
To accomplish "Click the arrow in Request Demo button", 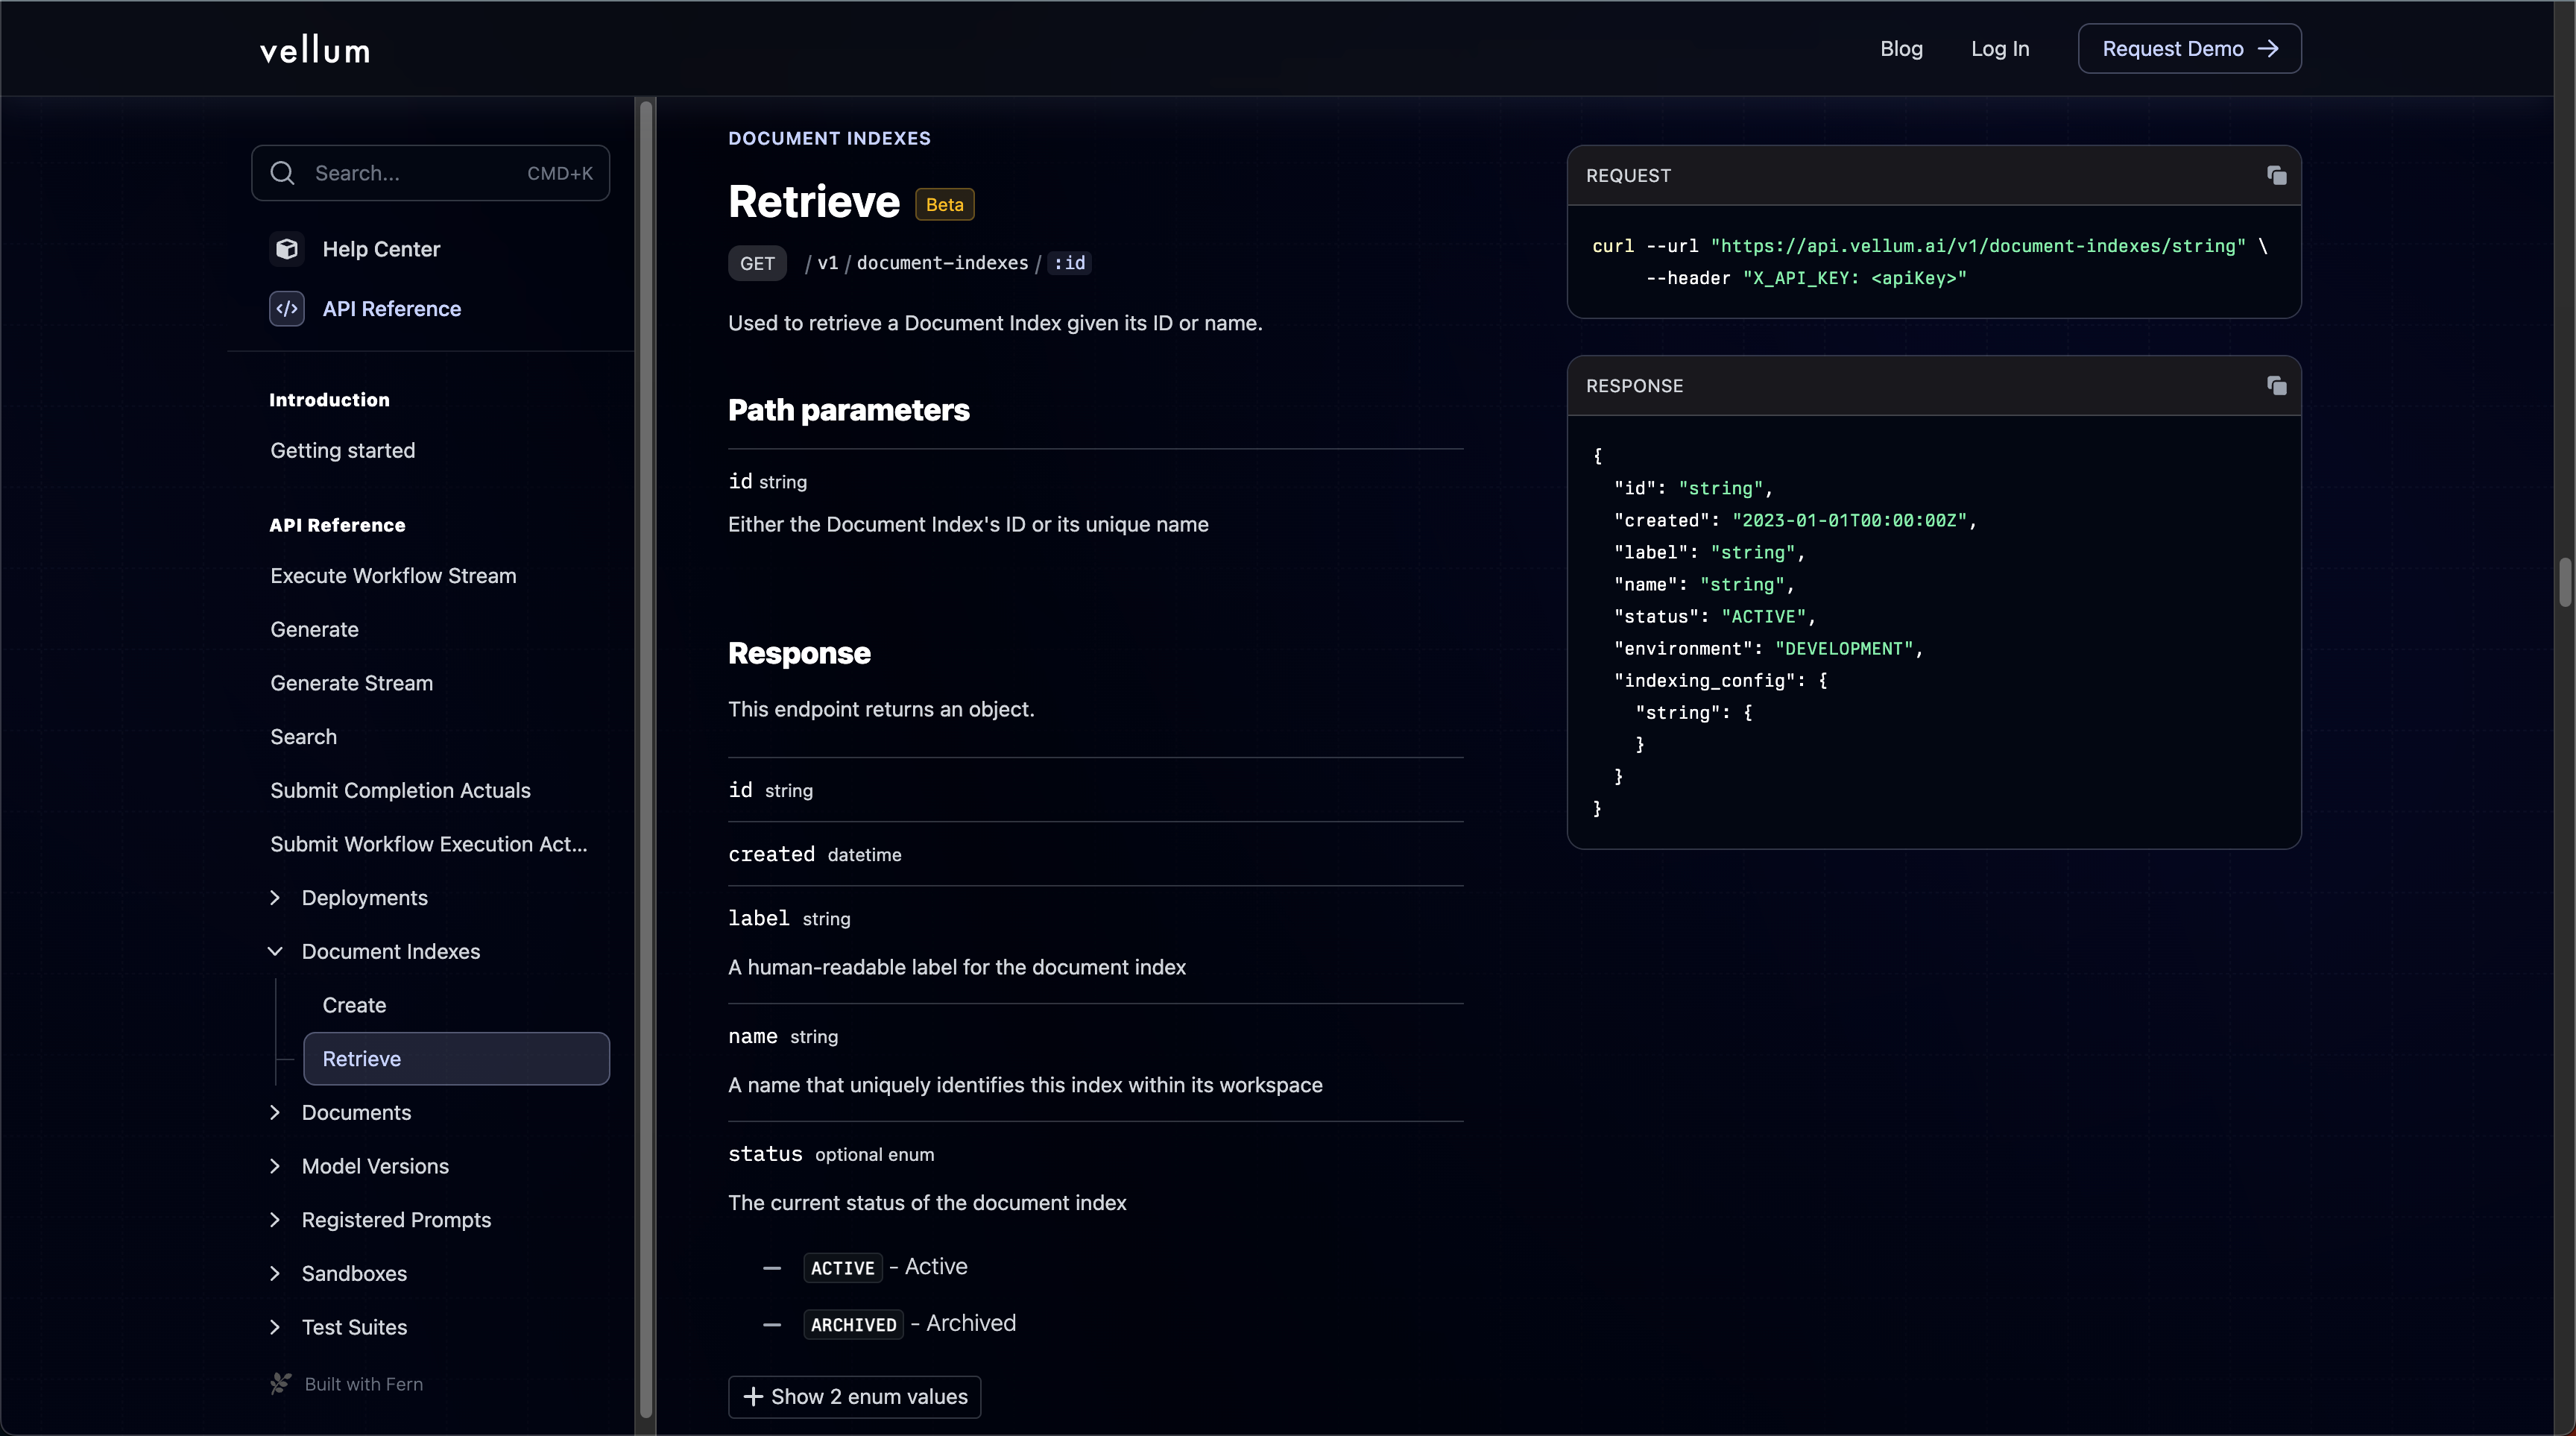I will pyautogui.click(x=2269, y=49).
